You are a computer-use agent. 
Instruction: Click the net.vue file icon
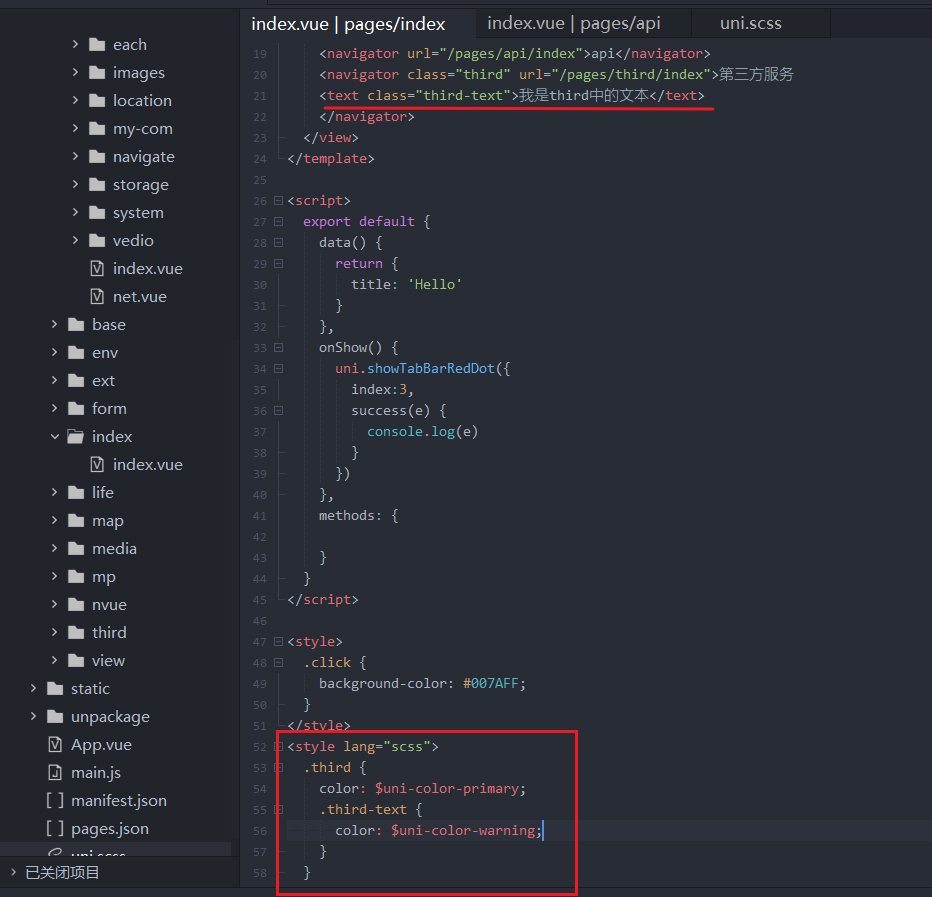coord(97,296)
